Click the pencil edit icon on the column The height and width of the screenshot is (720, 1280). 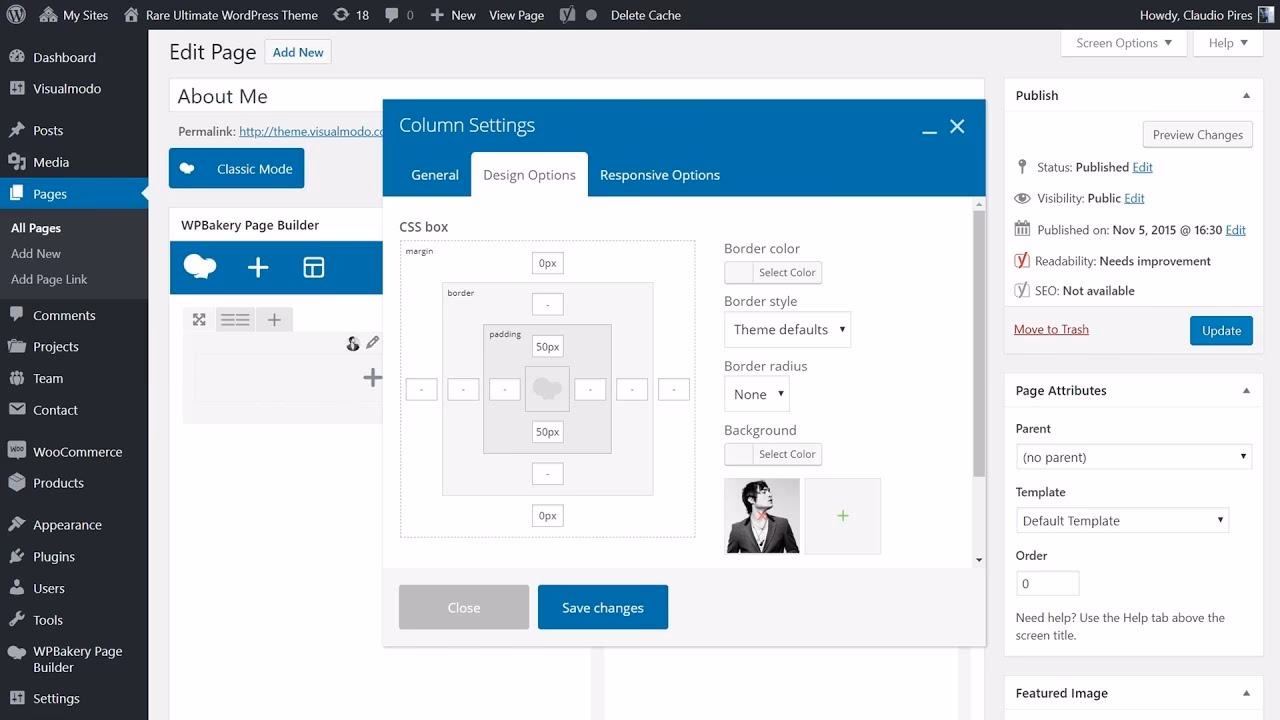point(373,343)
